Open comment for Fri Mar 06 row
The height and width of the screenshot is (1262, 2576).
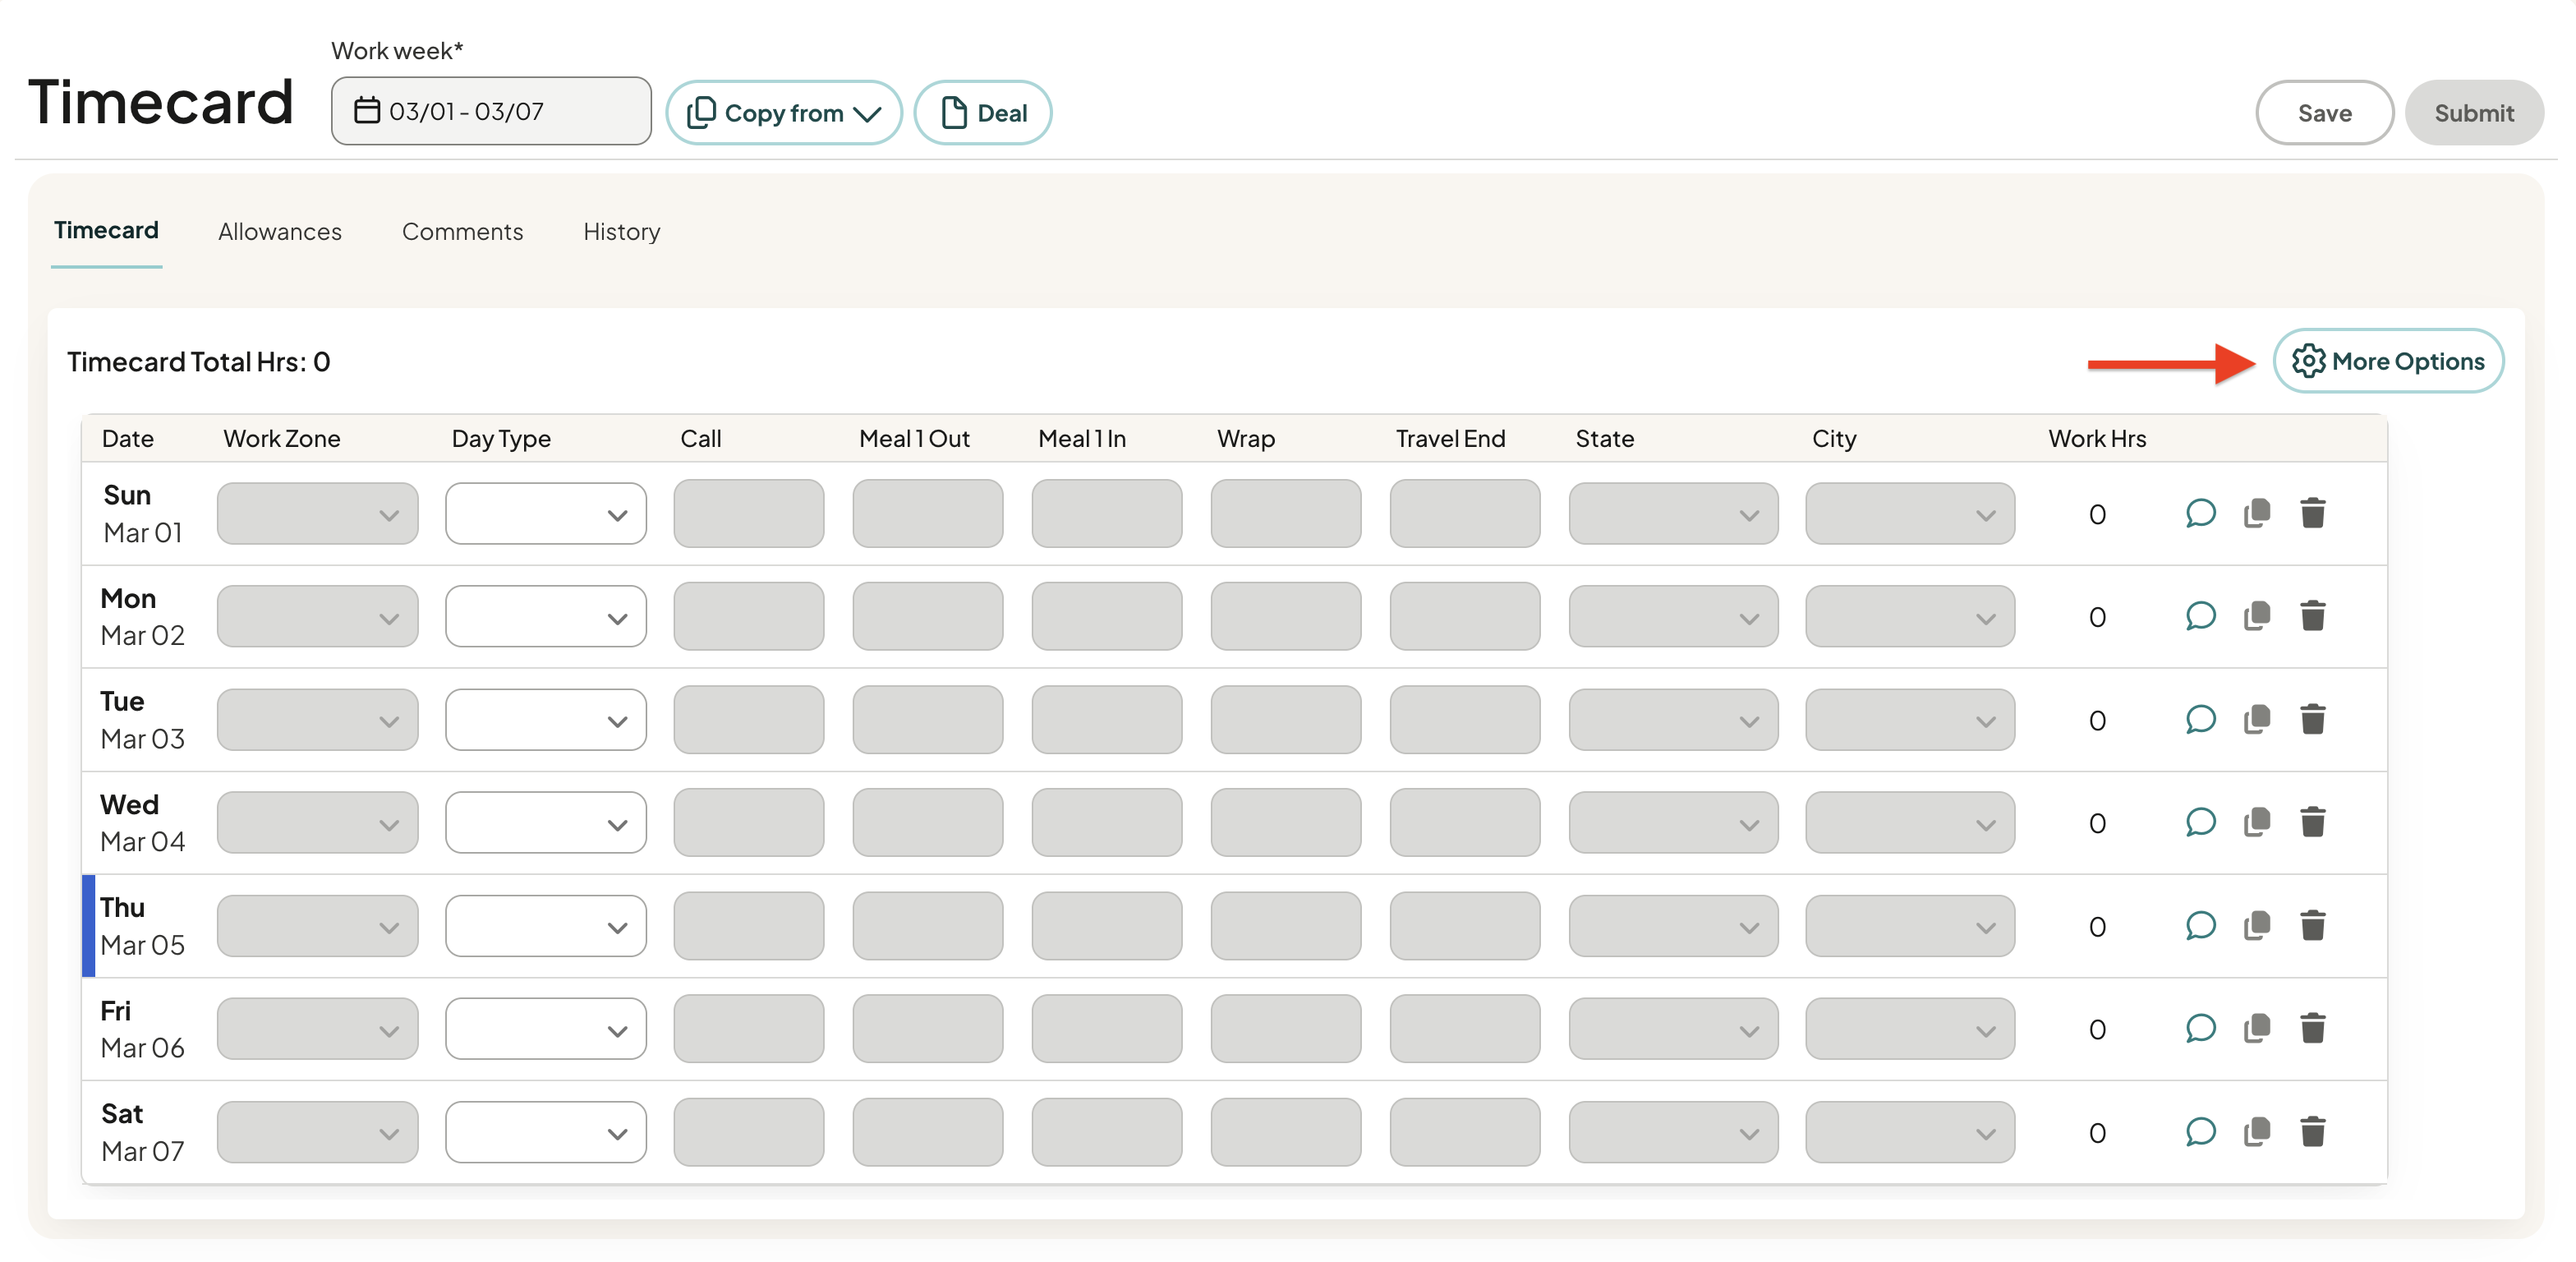(2200, 1028)
